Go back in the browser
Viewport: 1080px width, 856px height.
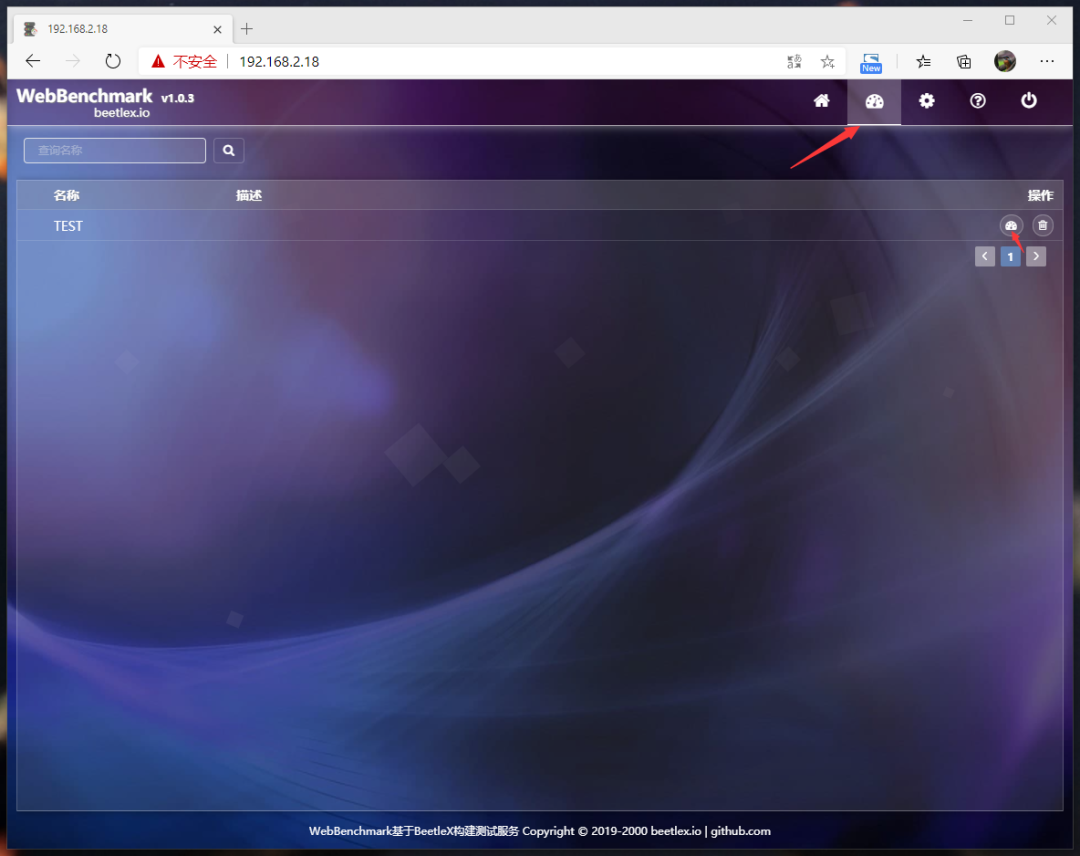(32, 61)
